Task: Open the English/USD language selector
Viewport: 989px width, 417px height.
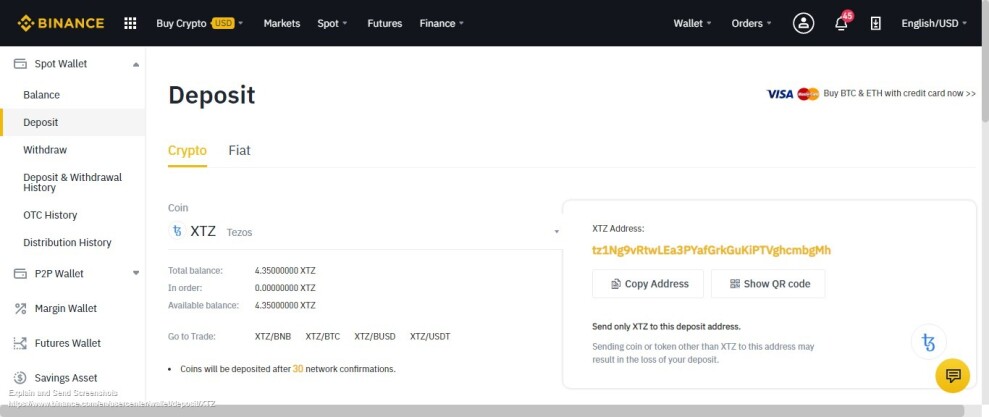Action: (x=933, y=23)
